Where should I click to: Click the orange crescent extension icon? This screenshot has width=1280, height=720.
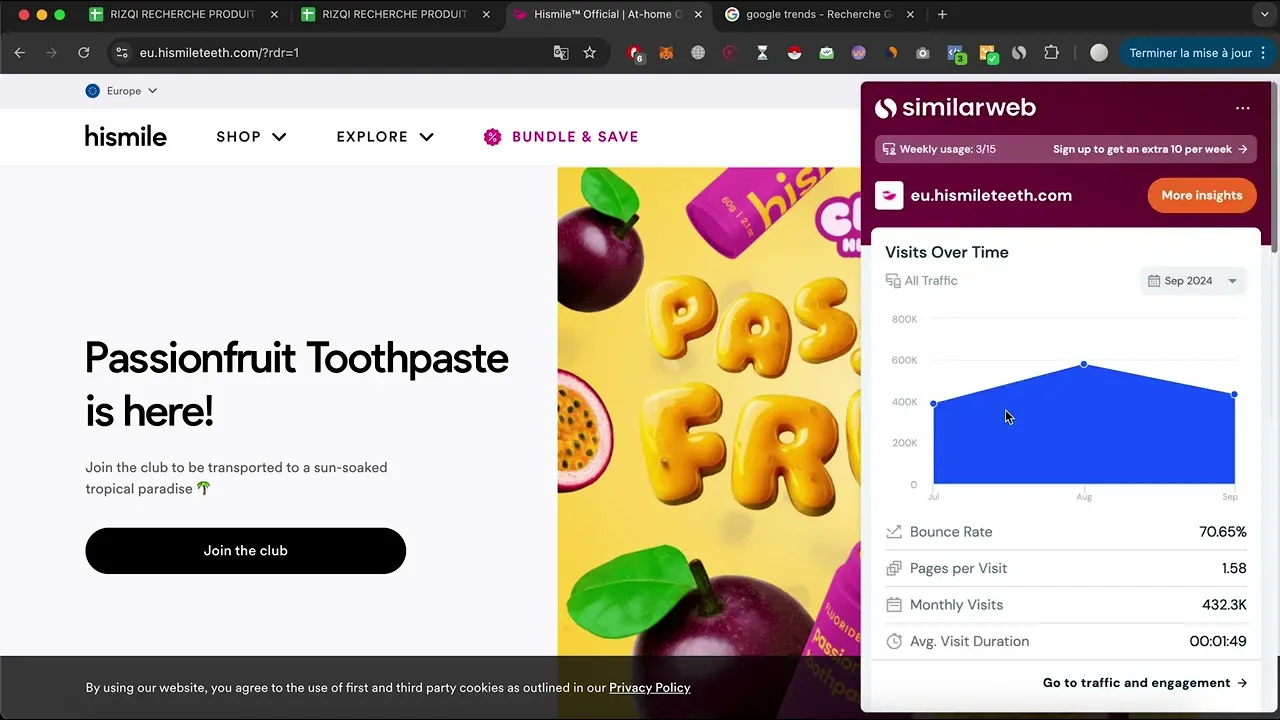click(891, 53)
